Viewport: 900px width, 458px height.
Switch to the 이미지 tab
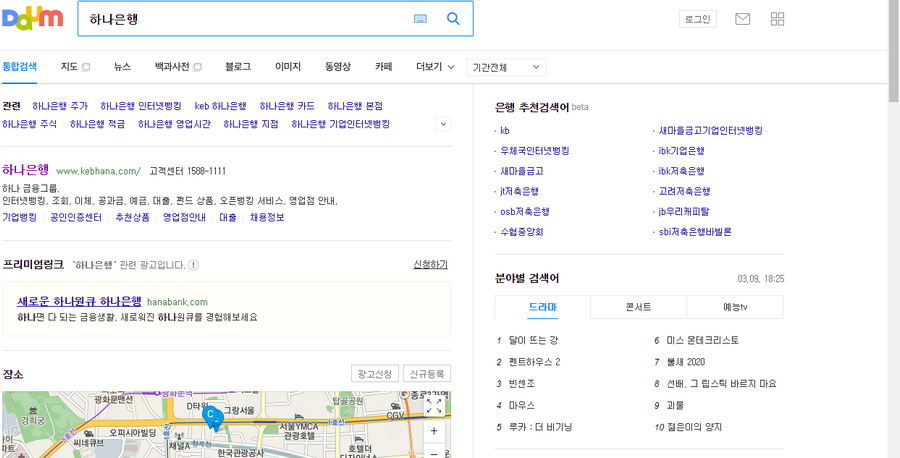click(288, 67)
